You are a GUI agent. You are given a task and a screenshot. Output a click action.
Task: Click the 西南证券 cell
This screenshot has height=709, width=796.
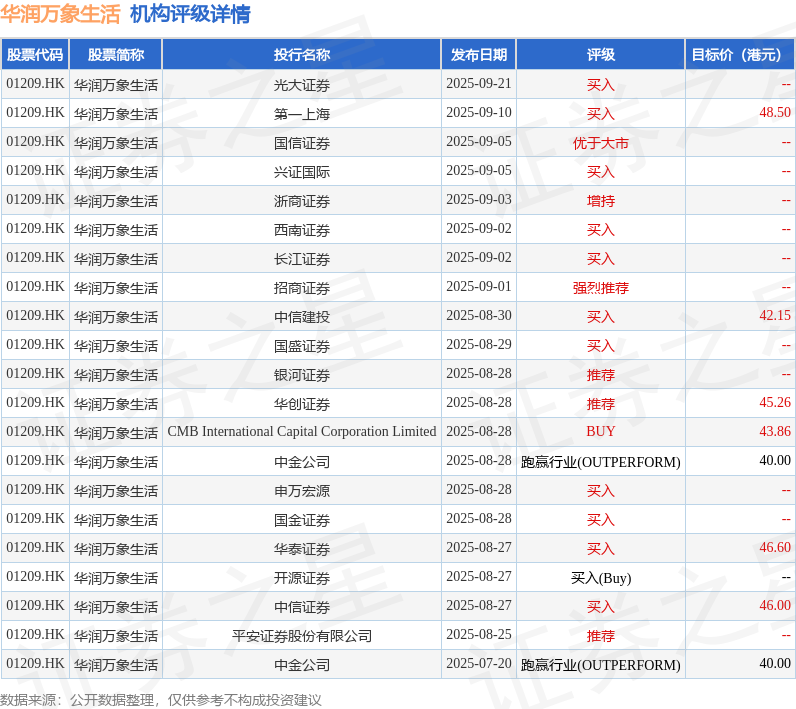click(302, 229)
